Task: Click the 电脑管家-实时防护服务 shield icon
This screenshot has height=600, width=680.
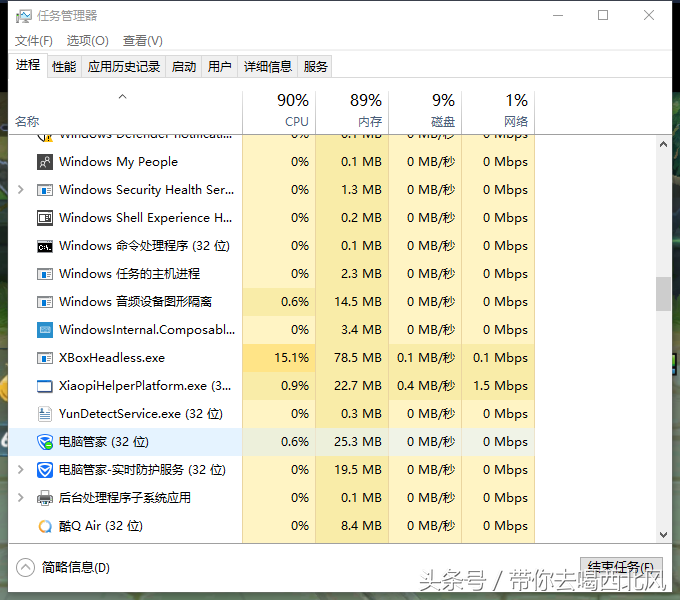Action: [x=45, y=470]
